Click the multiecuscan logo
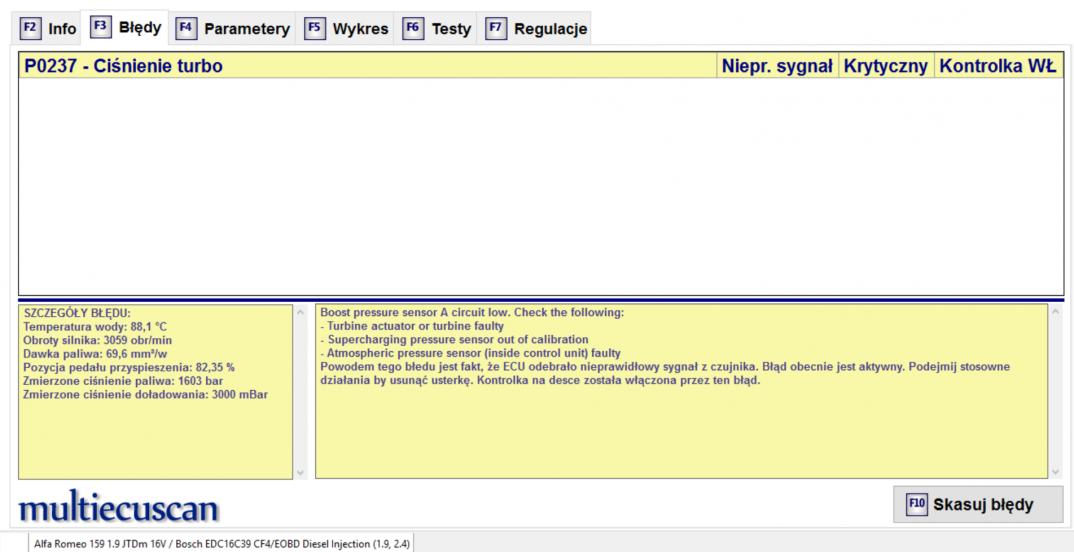The height and width of the screenshot is (552, 1074). click(119, 507)
